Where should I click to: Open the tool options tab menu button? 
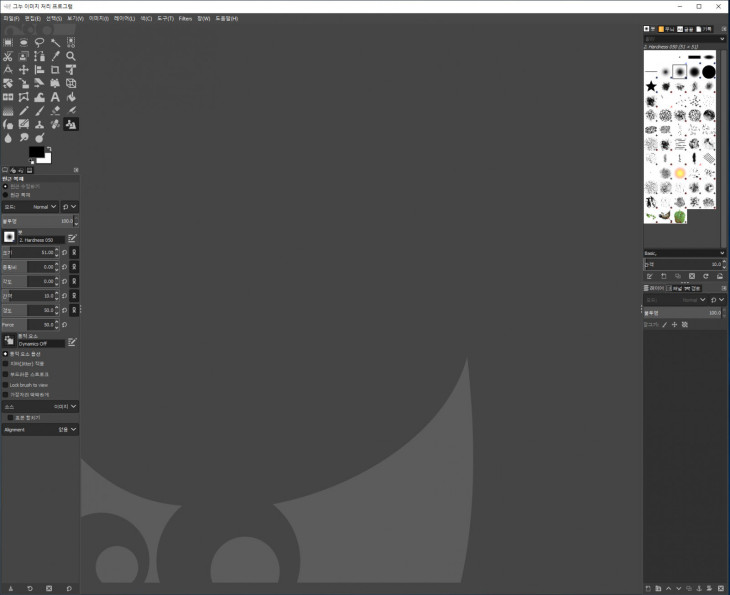click(x=76, y=170)
